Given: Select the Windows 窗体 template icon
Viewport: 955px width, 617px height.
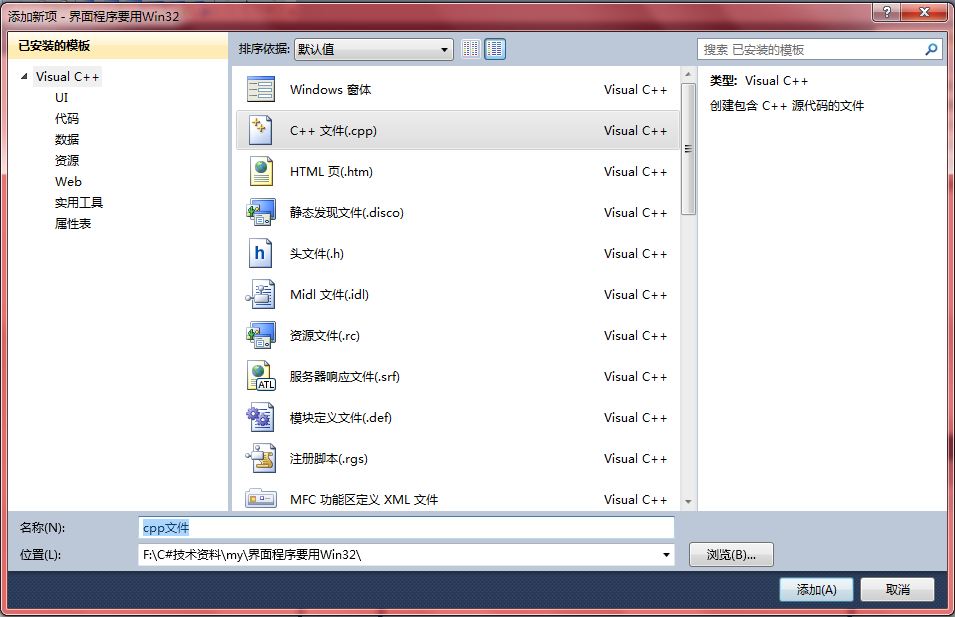Looking at the screenshot, I should [x=261, y=90].
